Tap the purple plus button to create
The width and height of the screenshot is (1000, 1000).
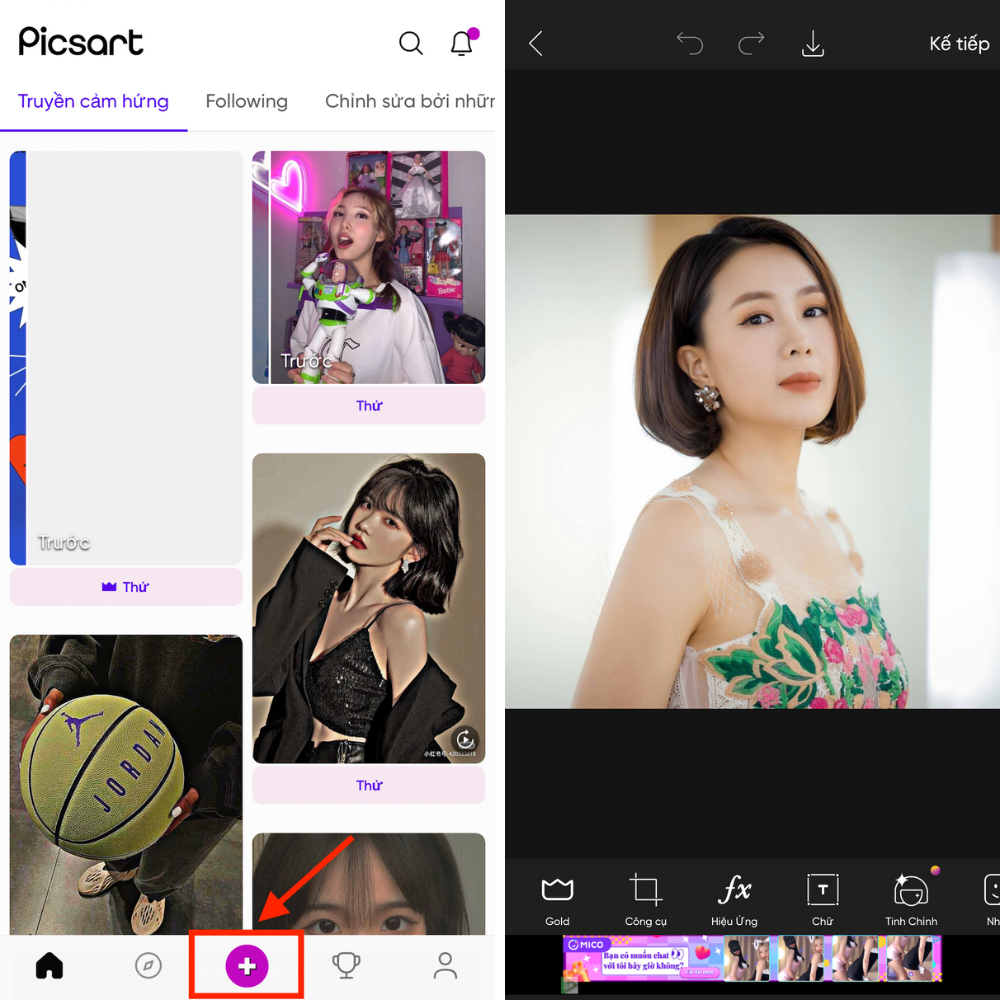click(246, 965)
